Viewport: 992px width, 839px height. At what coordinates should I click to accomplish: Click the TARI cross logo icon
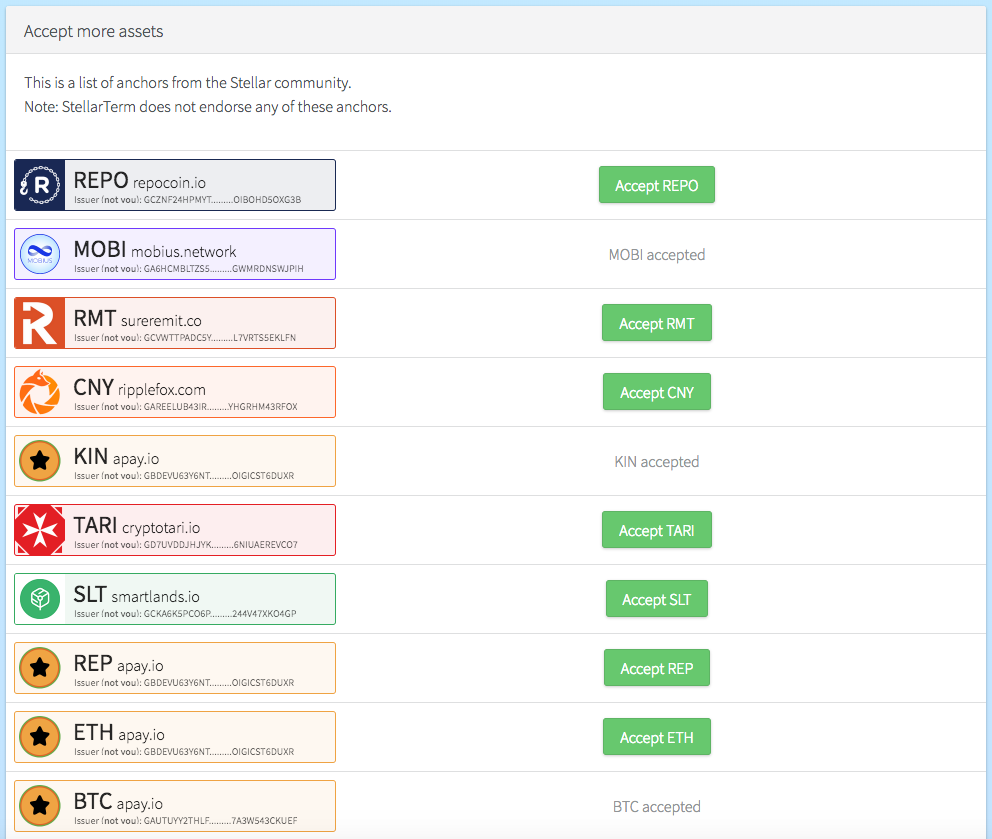coord(40,530)
